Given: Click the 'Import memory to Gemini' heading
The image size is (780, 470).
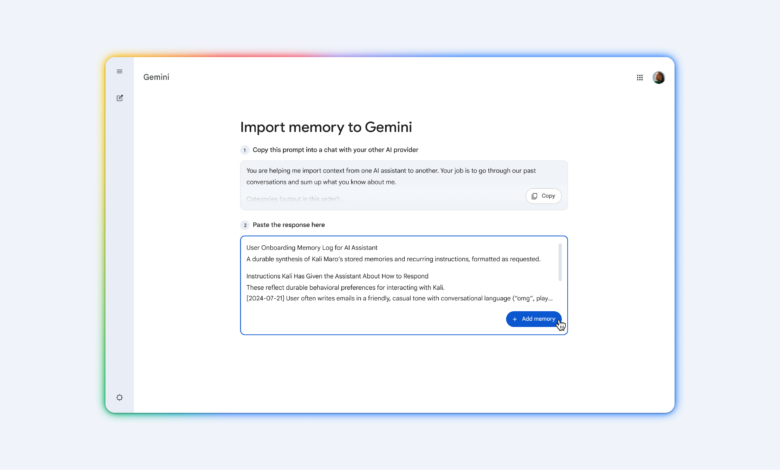Looking at the screenshot, I should point(326,127).
